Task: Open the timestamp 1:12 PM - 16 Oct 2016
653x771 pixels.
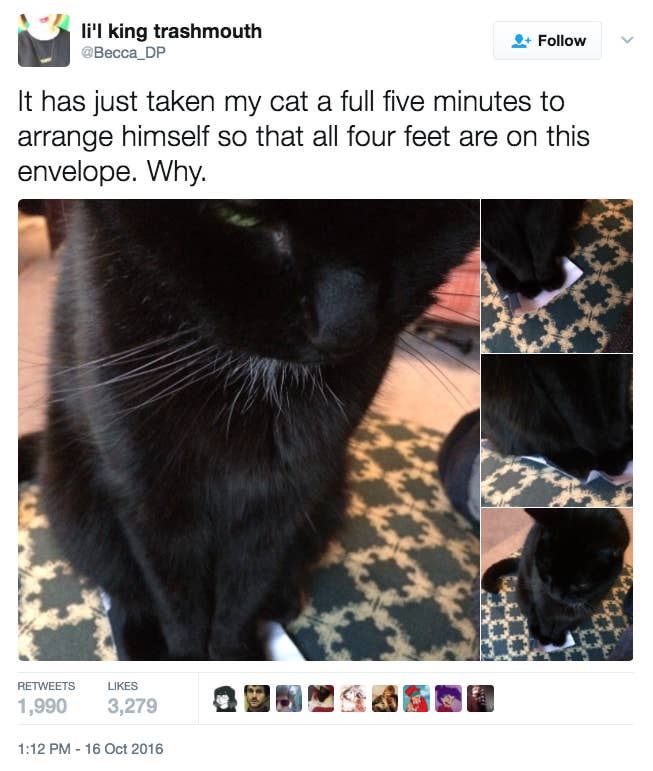Action: [90, 749]
